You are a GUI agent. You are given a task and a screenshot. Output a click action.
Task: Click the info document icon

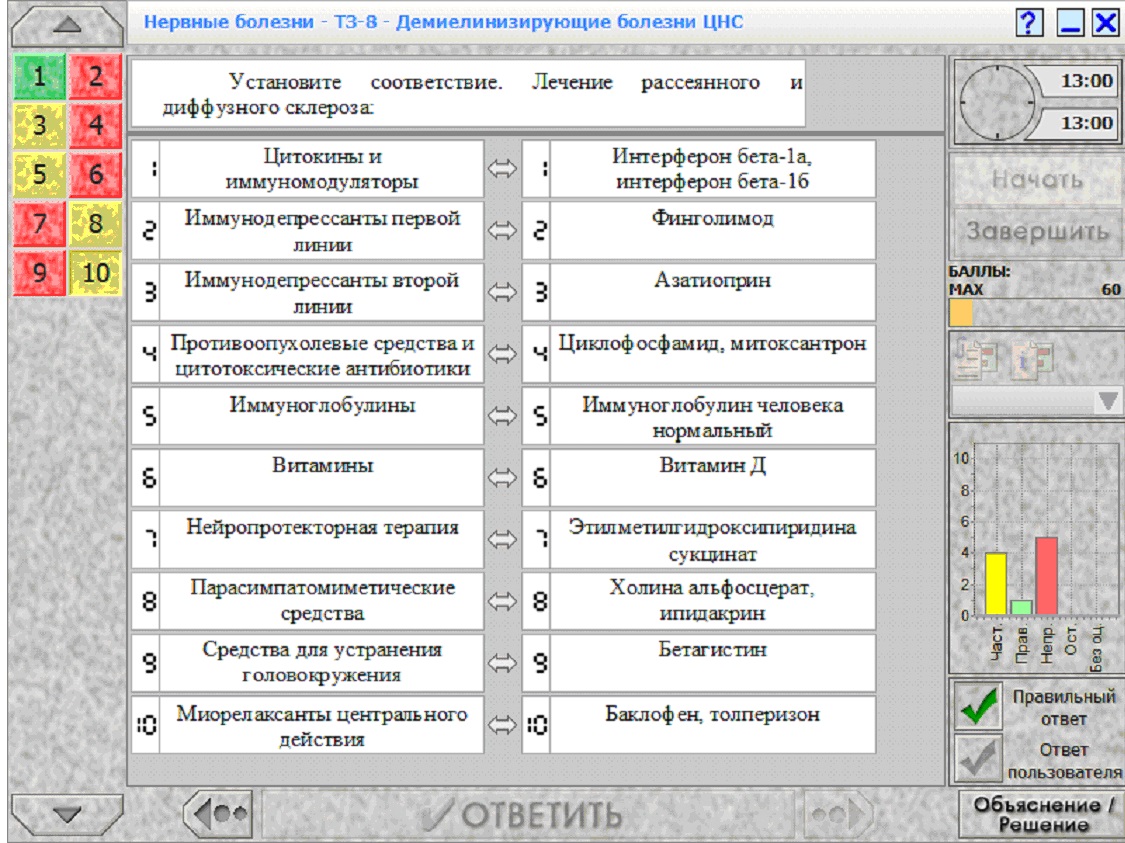coord(1032,357)
